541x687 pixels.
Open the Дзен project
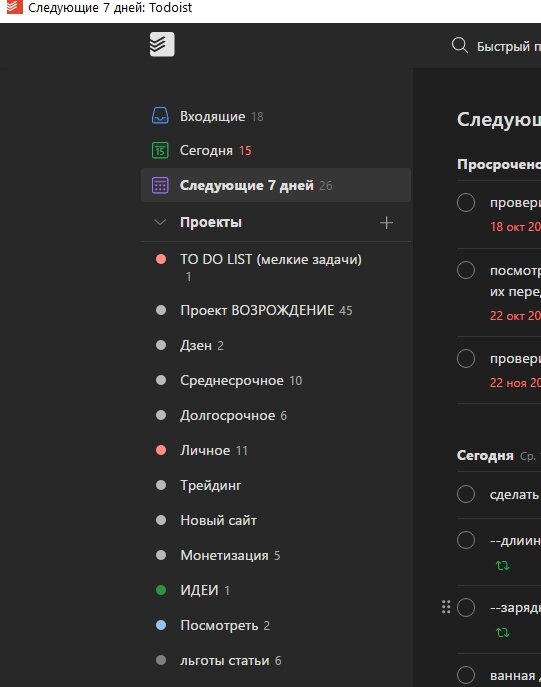276,345
